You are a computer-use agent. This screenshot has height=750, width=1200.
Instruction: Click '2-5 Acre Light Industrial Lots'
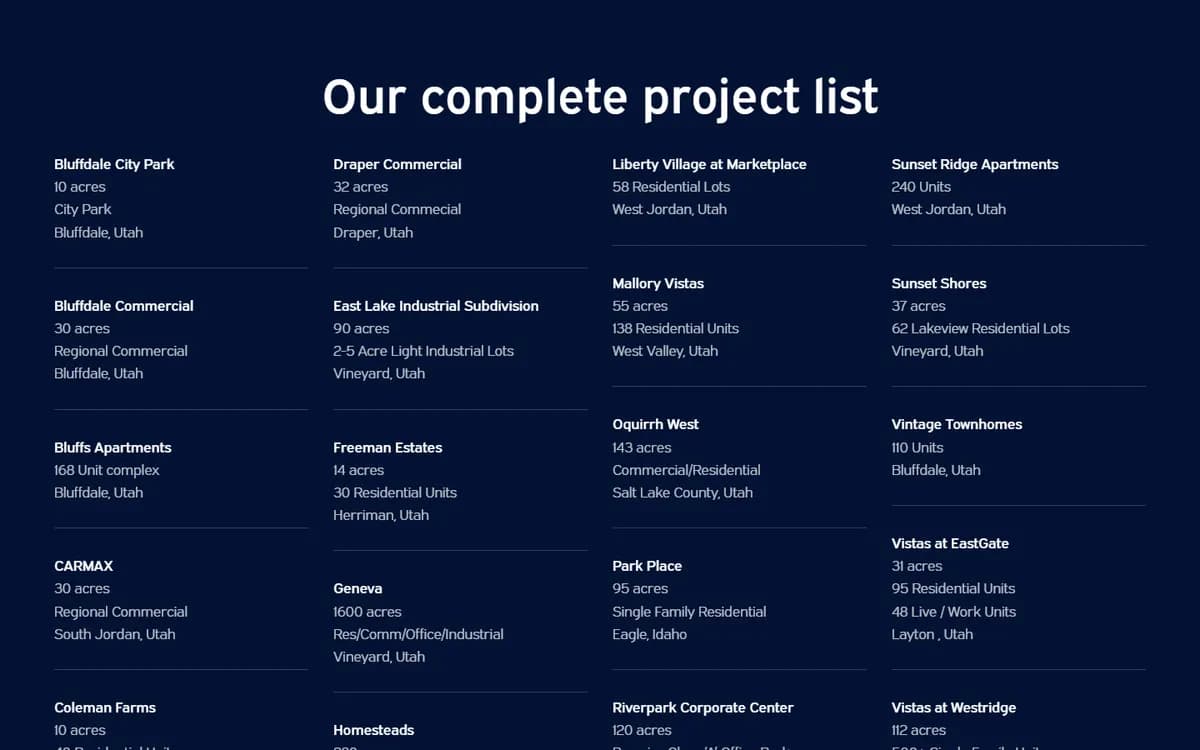coord(424,351)
